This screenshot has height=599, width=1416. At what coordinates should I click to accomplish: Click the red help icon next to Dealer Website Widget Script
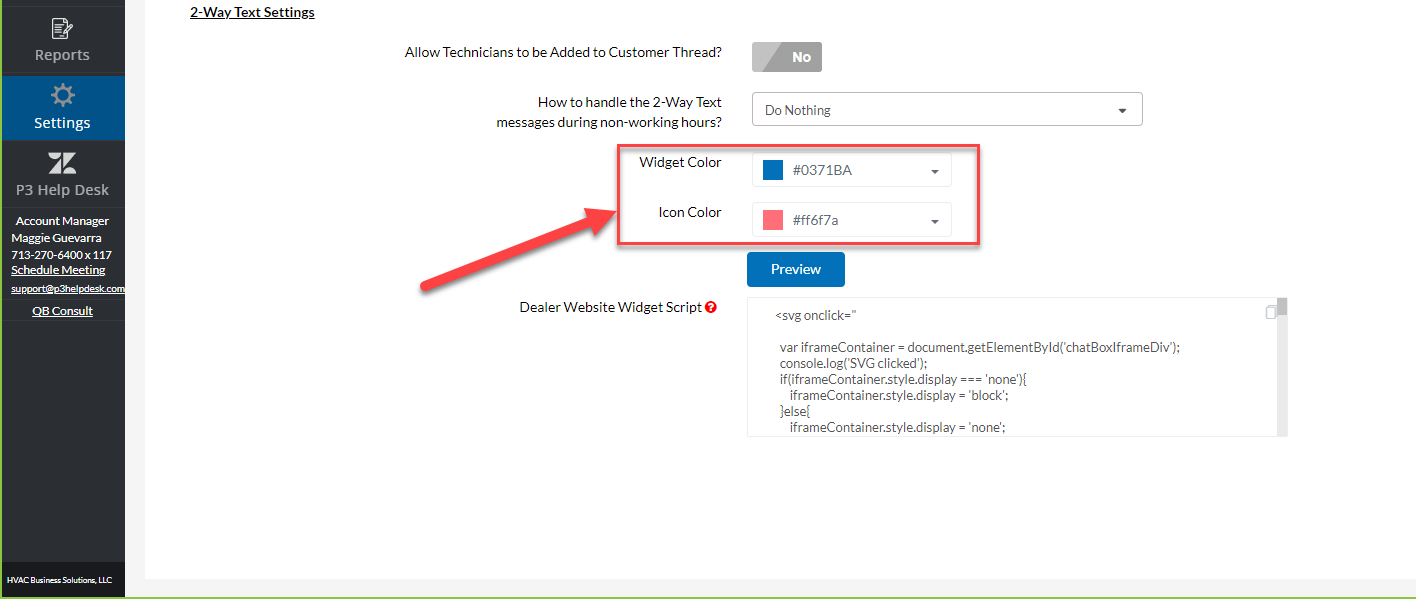coord(711,307)
